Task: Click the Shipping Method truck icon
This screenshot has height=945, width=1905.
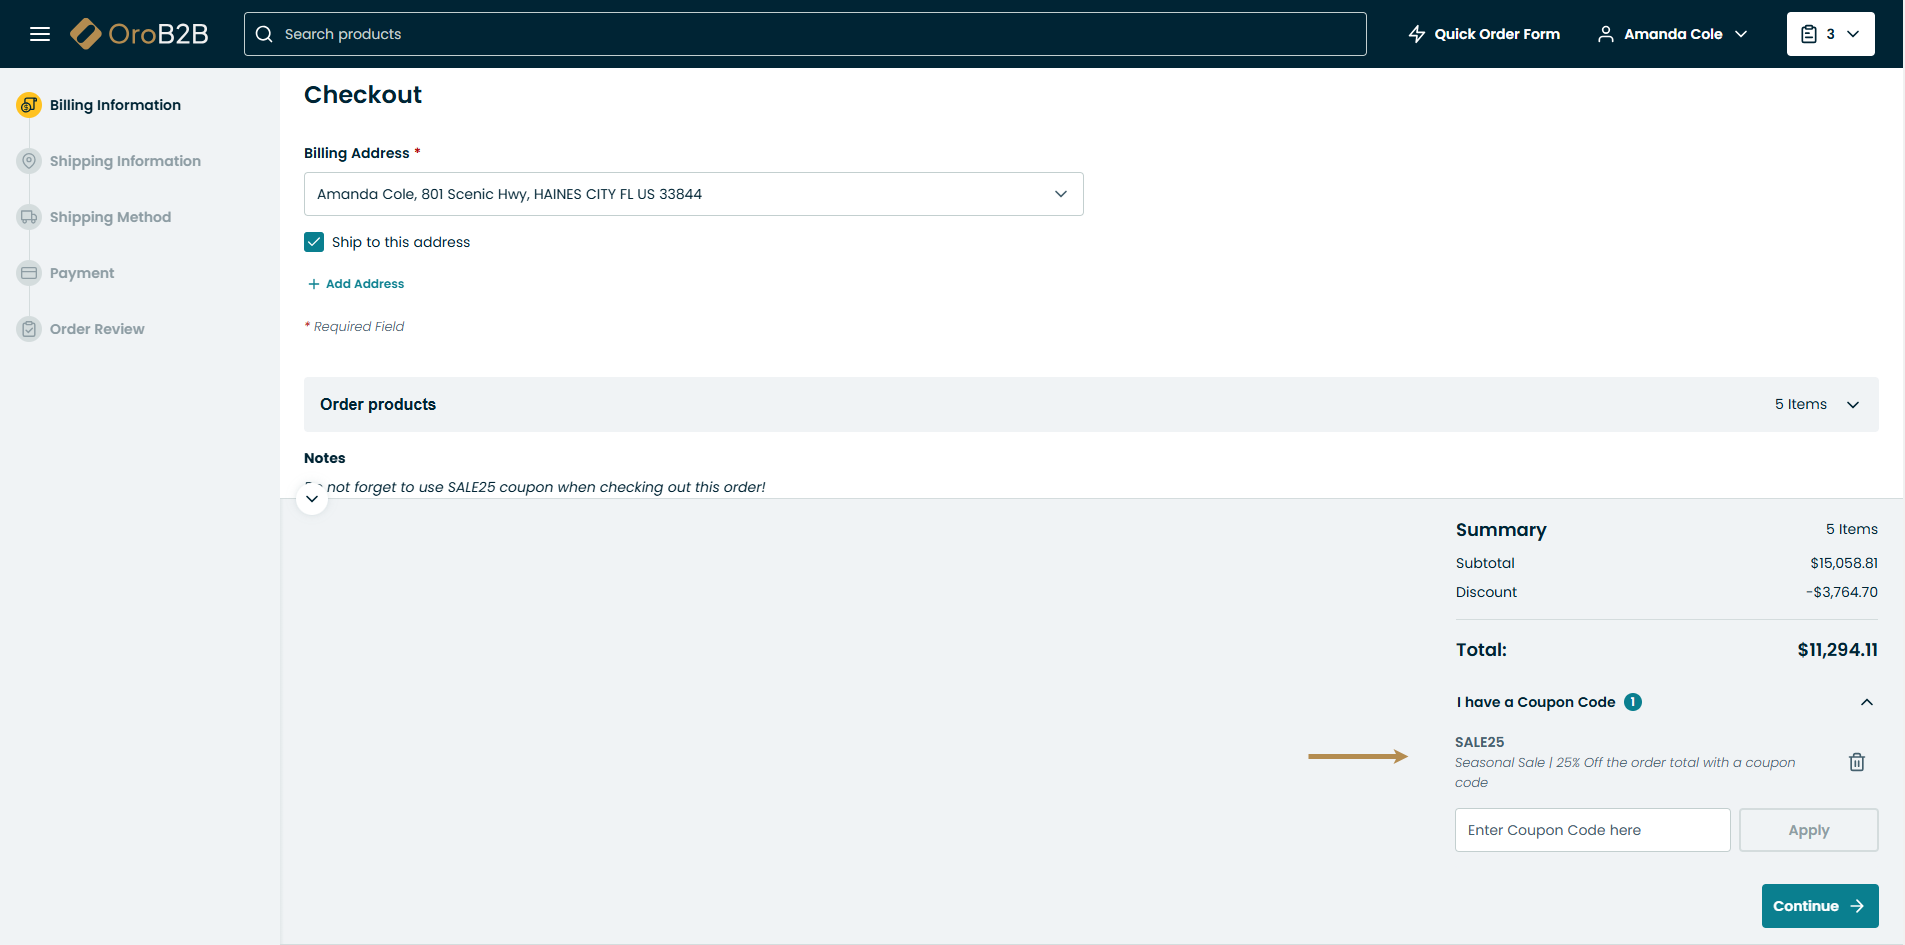Action: click(29, 217)
